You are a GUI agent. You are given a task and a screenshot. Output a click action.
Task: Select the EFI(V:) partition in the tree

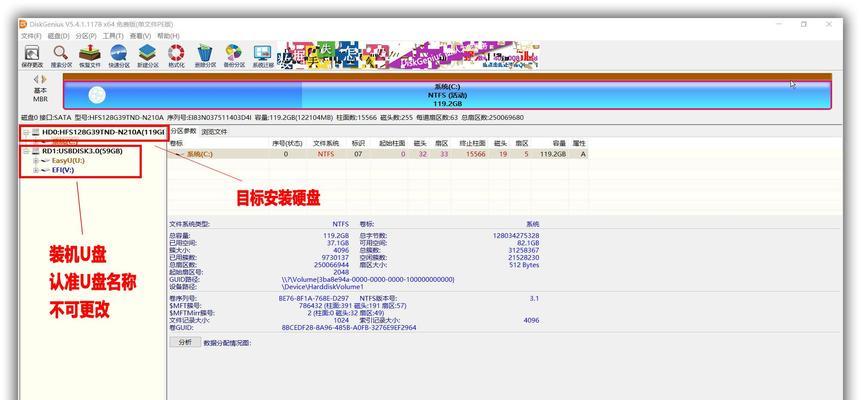tap(63, 170)
